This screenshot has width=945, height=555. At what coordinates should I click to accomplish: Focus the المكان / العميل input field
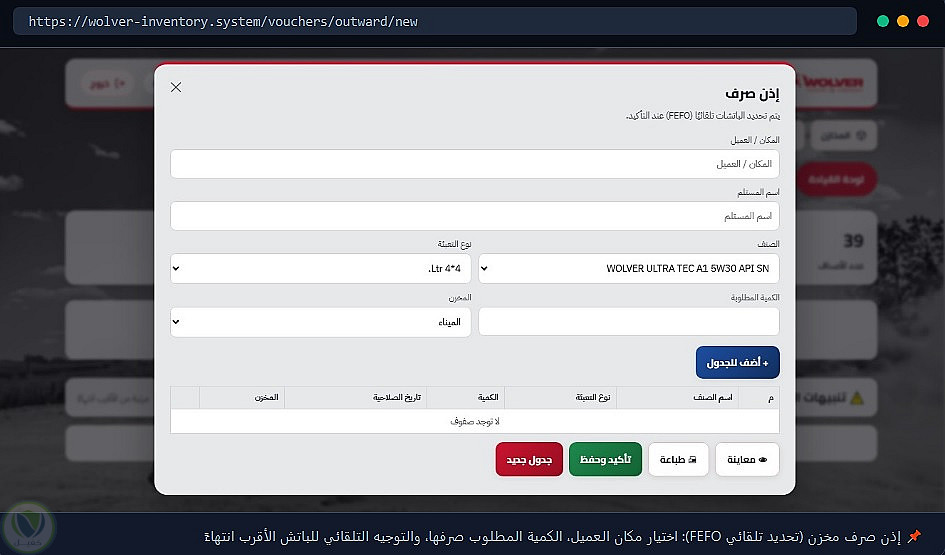[475, 164]
